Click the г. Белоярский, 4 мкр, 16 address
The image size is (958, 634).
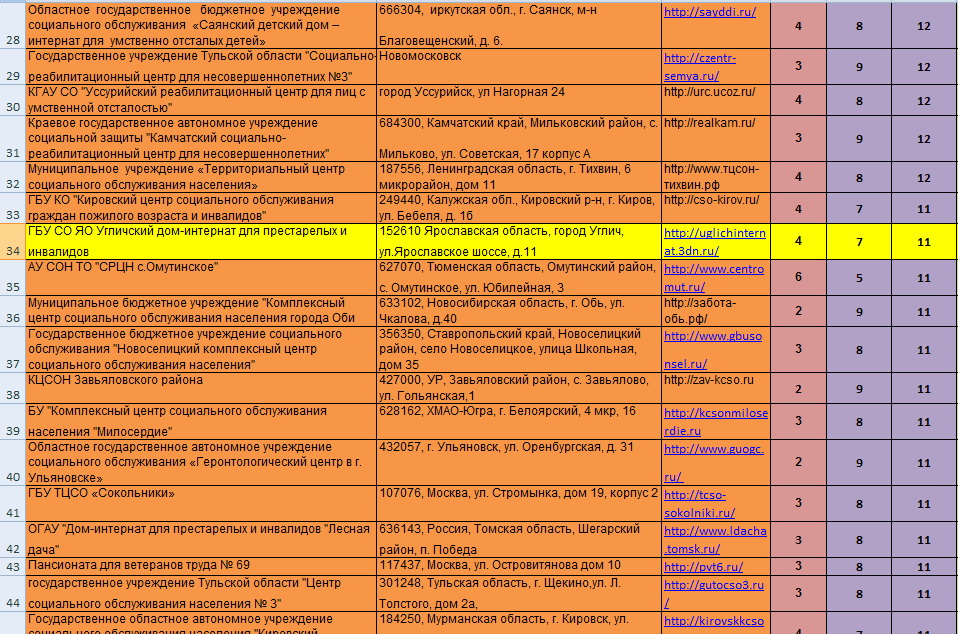tap(519, 421)
